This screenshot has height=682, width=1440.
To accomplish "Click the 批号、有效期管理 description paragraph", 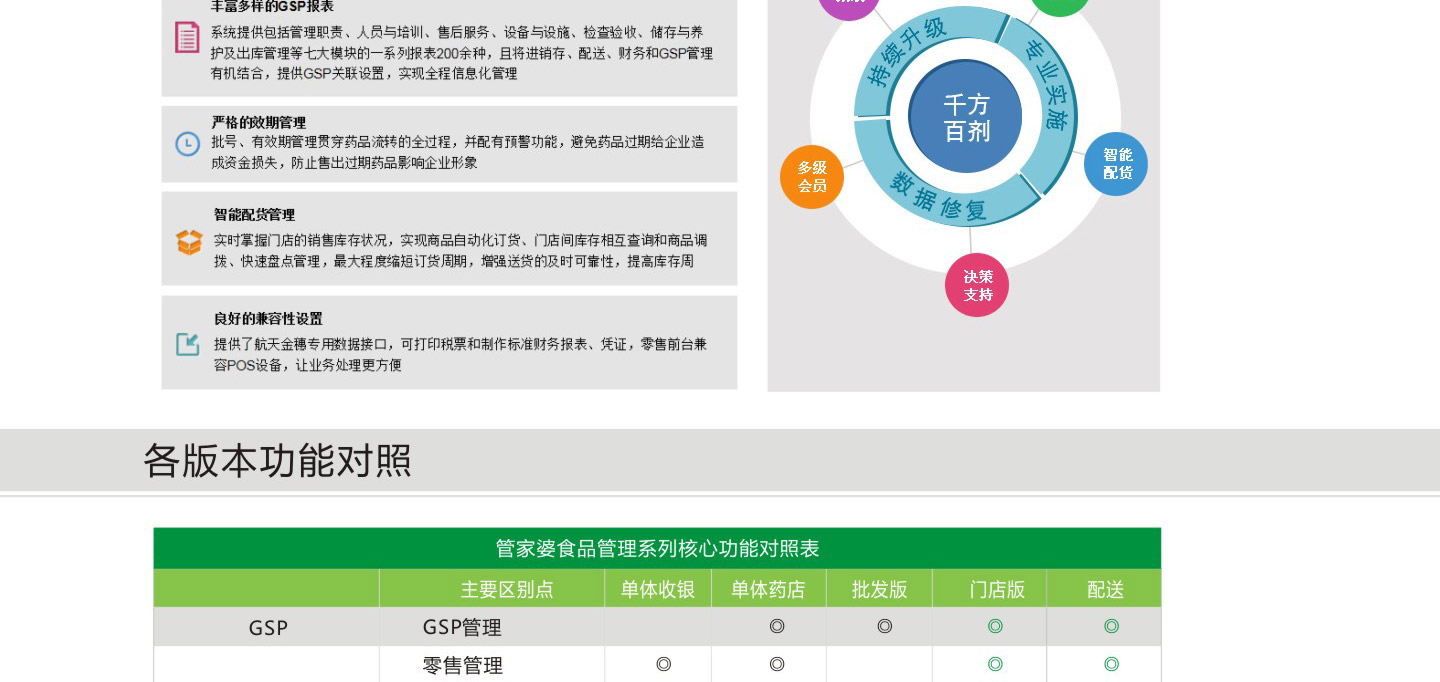I will click(457, 152).
